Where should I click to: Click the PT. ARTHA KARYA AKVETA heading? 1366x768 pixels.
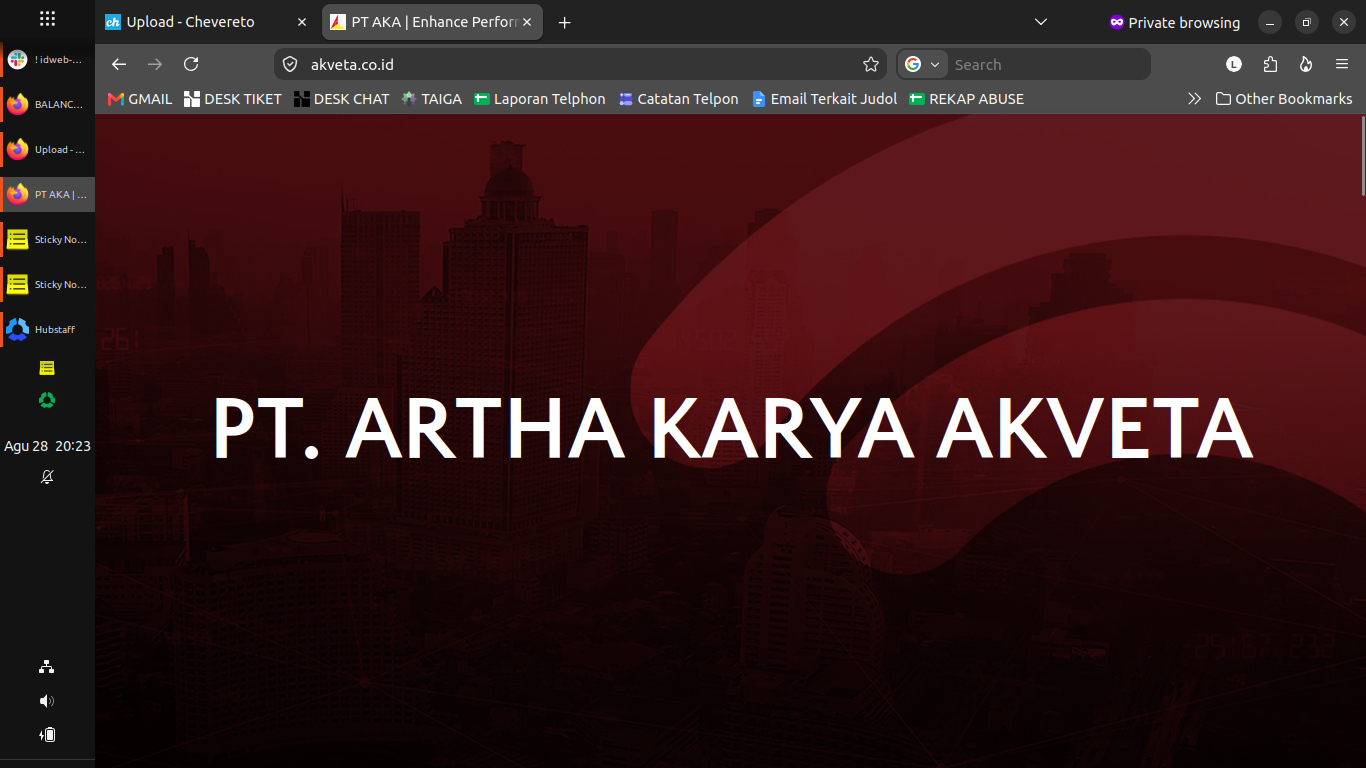pyautogui.click(x=733, y=429)
